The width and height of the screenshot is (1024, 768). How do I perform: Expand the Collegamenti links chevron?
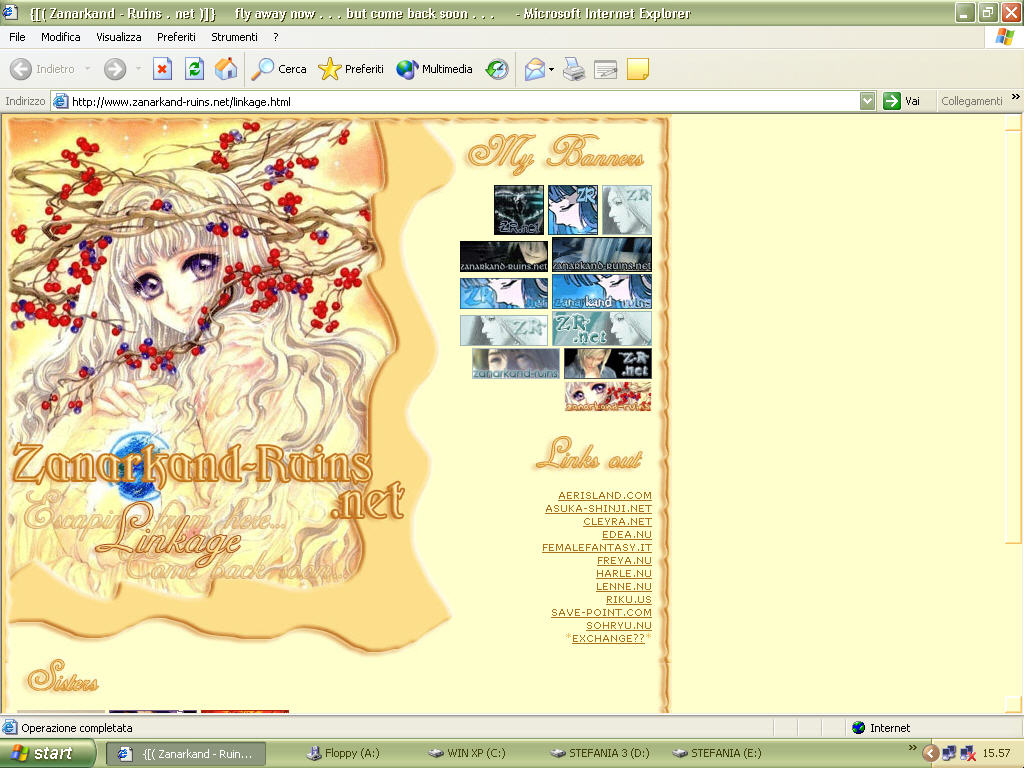(1015, 97)
